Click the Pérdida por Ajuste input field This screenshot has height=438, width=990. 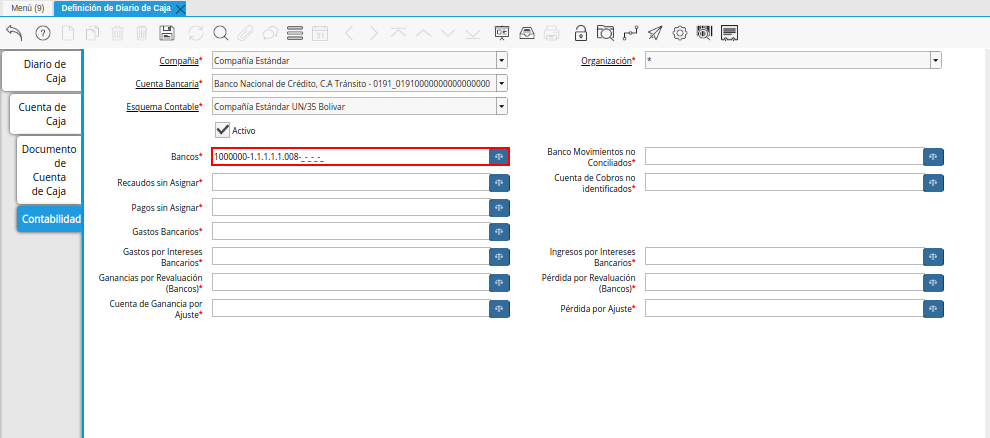(784, 309)
